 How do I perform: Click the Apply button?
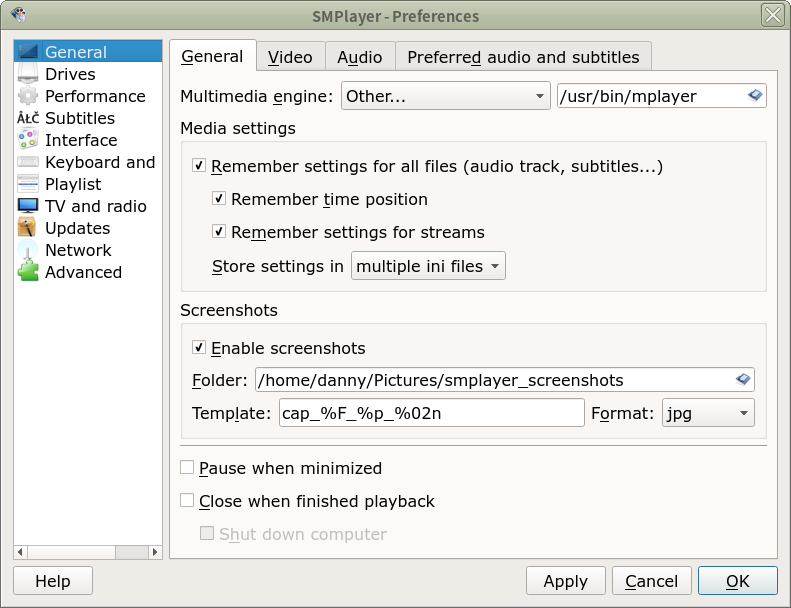tap(565, 581)
